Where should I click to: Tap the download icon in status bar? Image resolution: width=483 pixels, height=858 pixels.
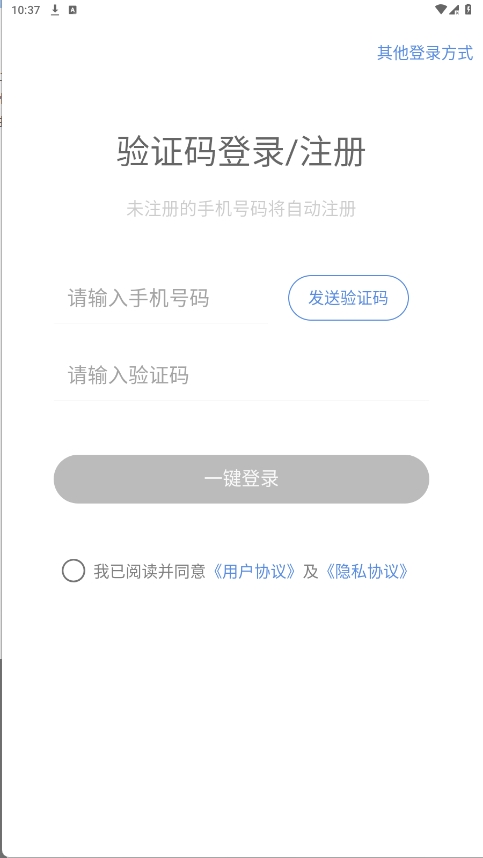pos(55,10)
